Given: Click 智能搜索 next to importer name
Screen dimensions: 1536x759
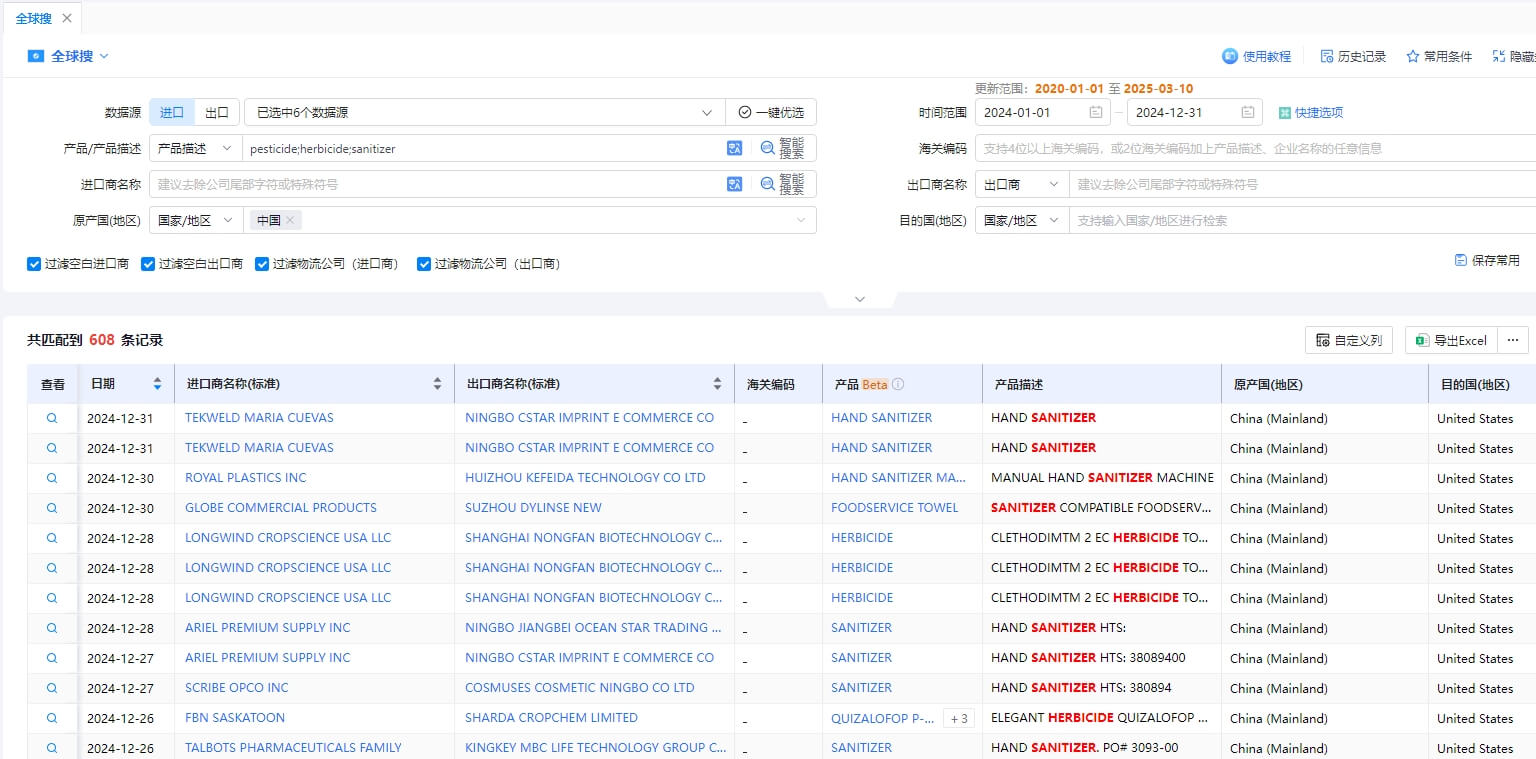Looking at the screenshot, I should [x=782, y=184].
